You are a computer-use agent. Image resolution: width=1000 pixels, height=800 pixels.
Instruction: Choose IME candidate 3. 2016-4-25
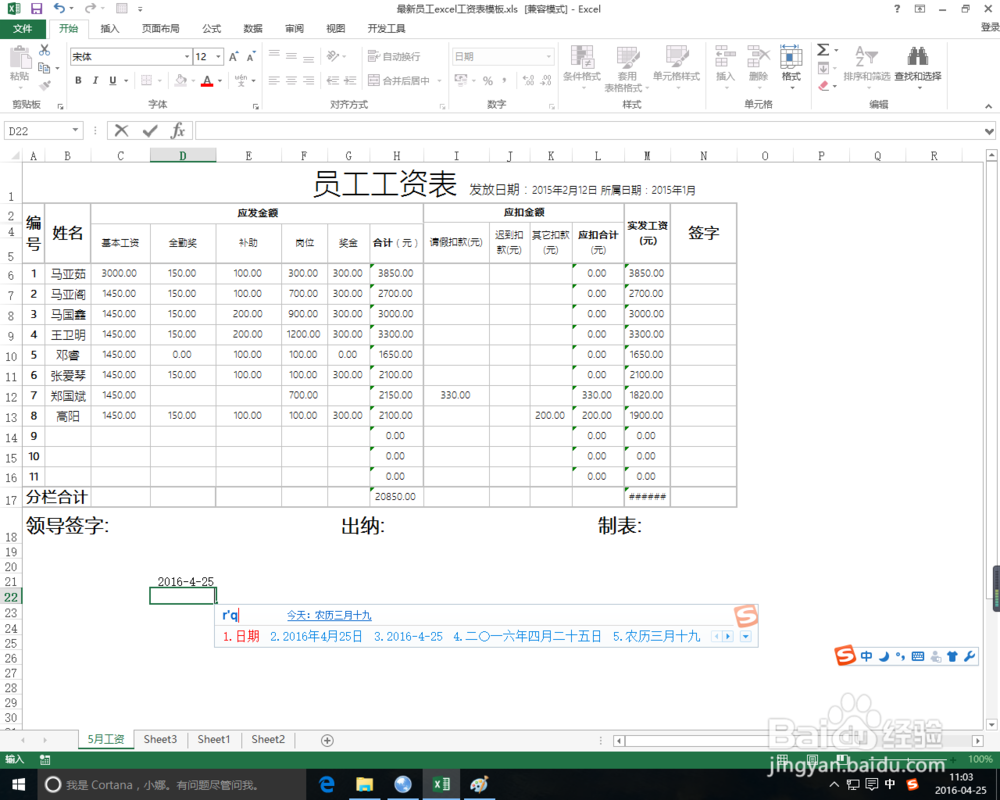pyautogui.click(x=408, y=637)
